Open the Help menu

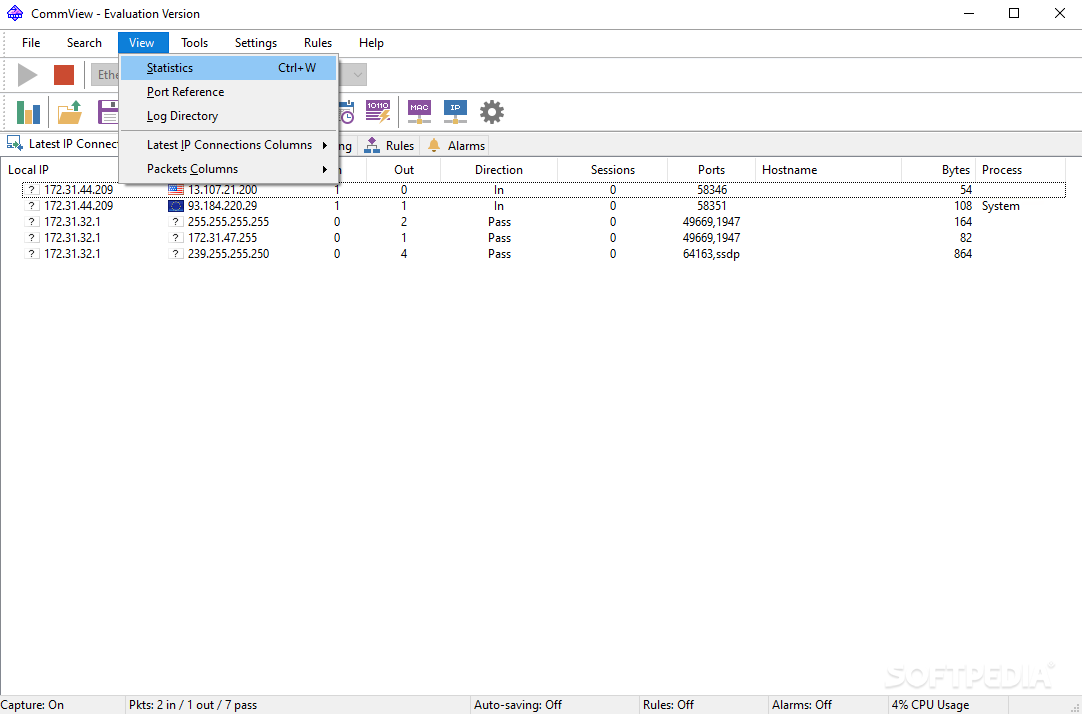(x=371, y=43)
